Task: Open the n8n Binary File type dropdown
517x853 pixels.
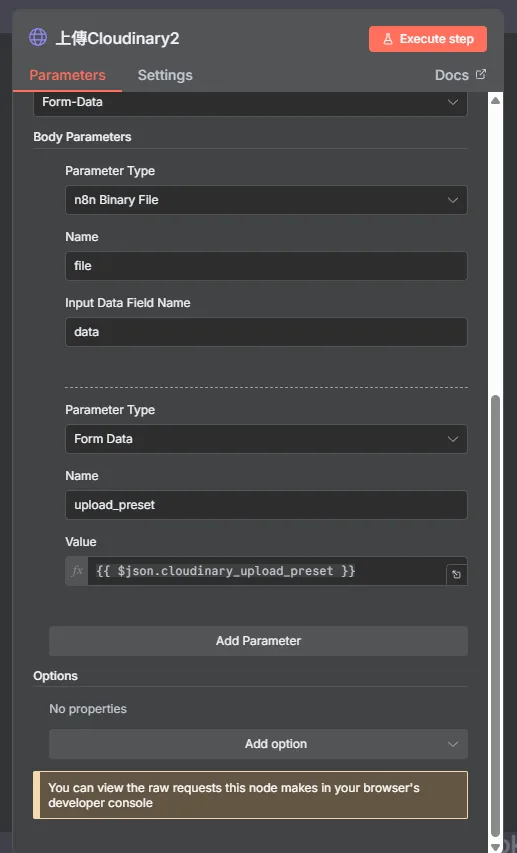Action: pos(266,200)
